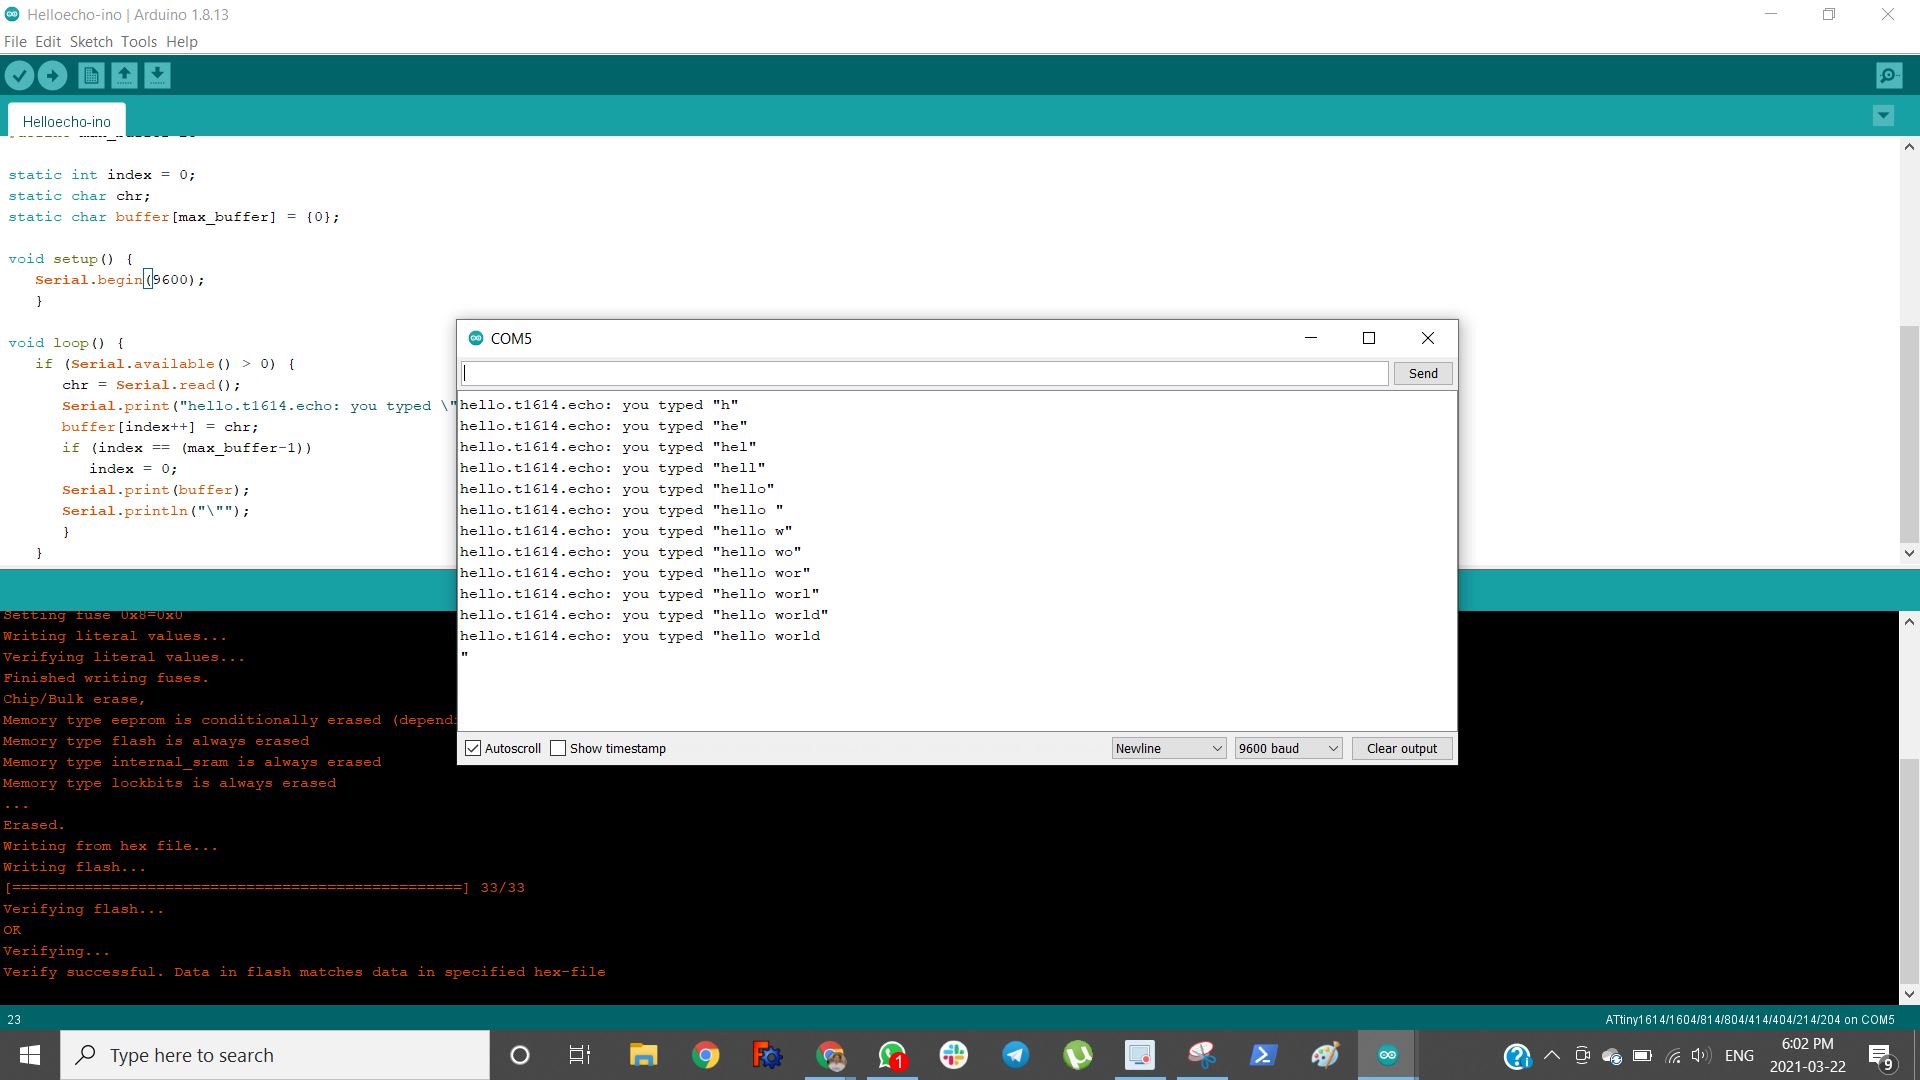Open the 9600 baud rate dropdown
1920x1080 pixels.
pyautogui.click(x=1288, y=748)
